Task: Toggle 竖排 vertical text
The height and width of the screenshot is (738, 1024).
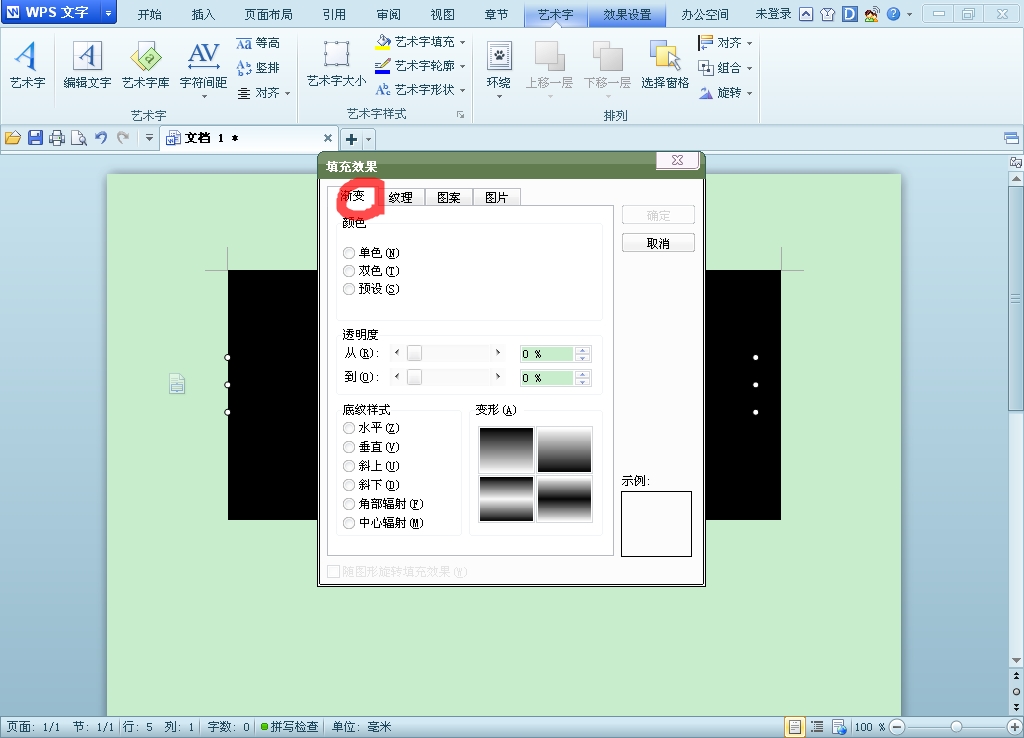Action: tap(257, 68)
